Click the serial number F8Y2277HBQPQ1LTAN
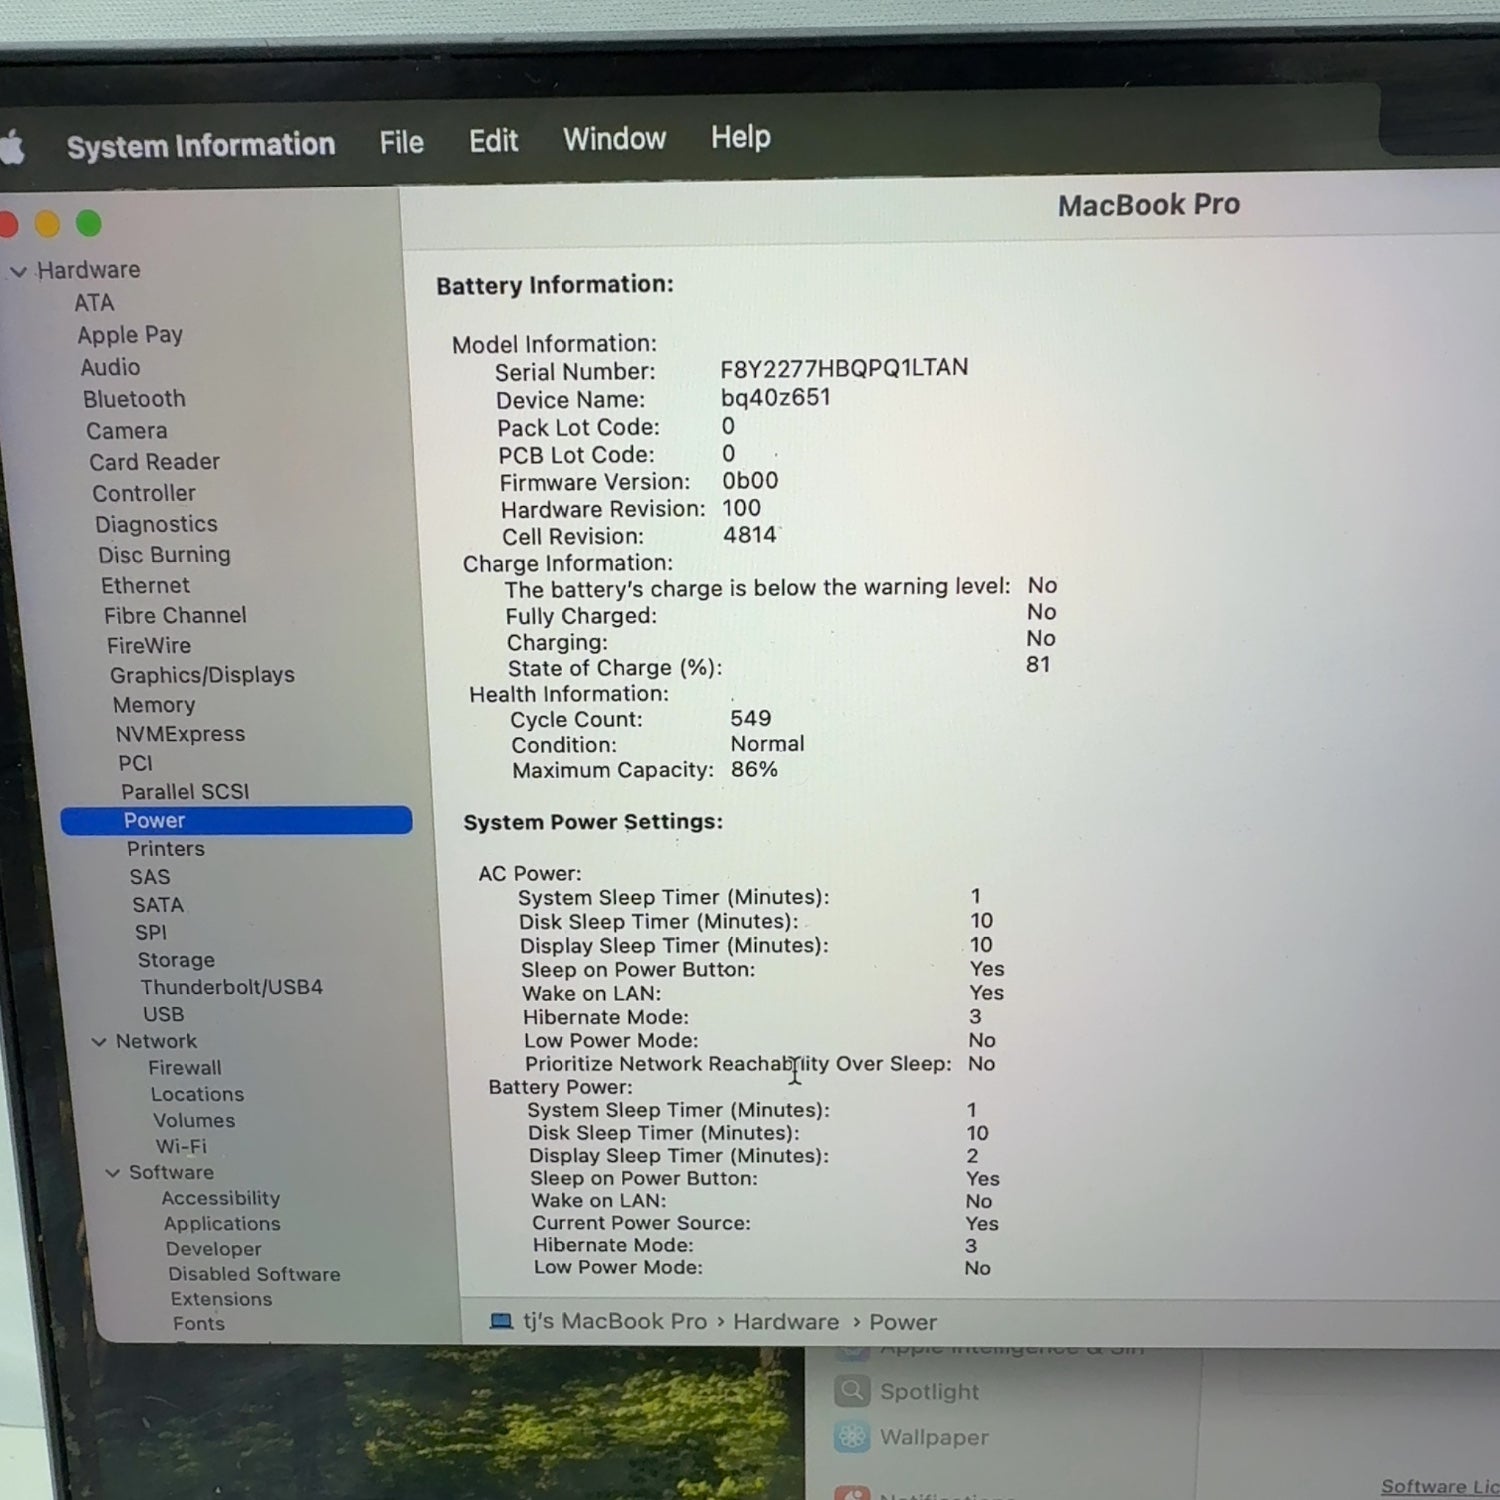 coord(844,368)
